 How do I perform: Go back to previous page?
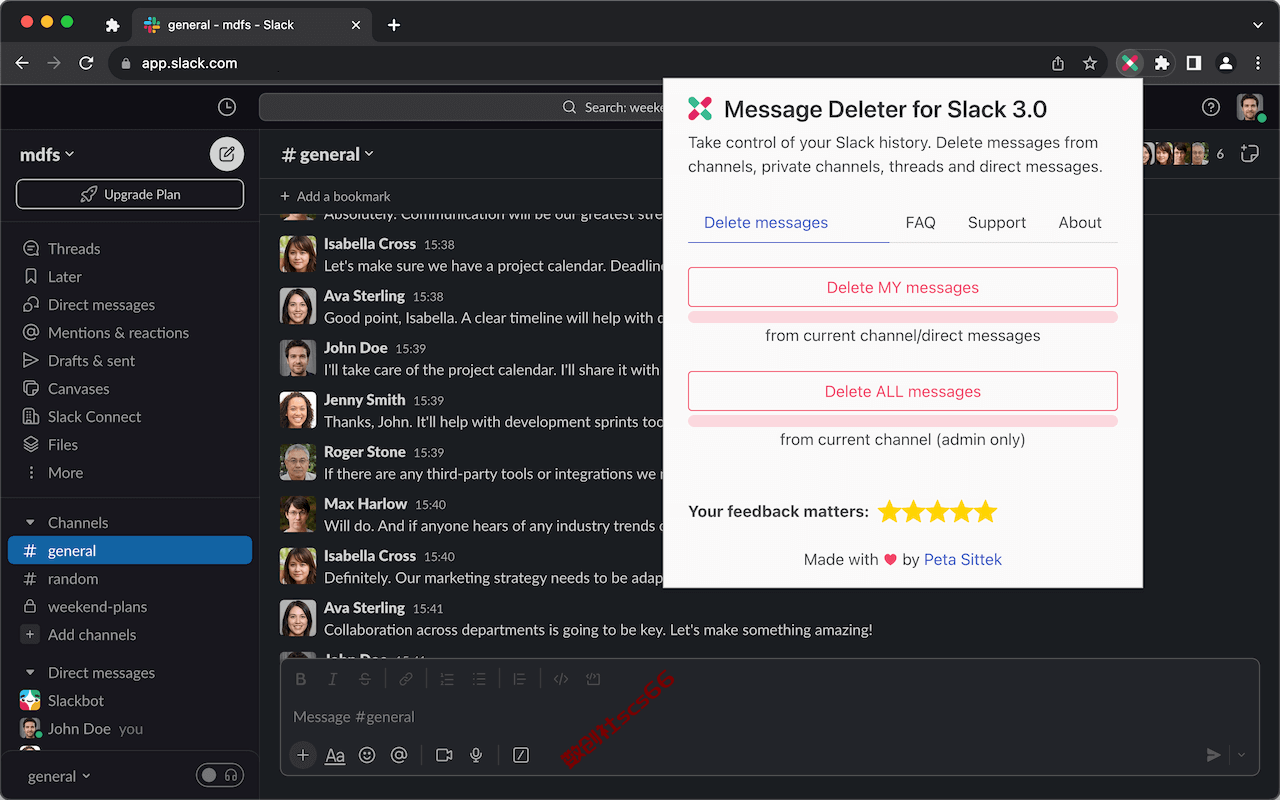[x=22, y=63]
